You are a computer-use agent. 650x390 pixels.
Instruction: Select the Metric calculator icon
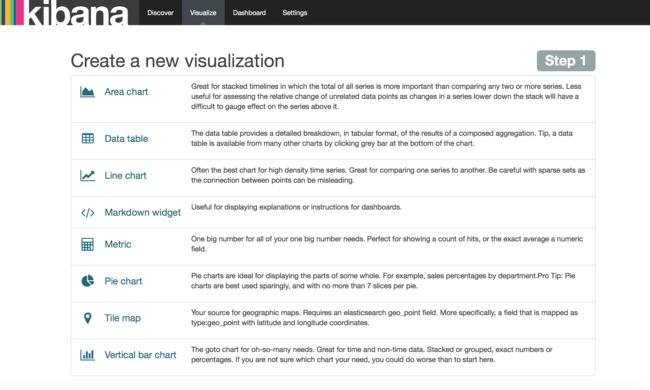[87, 244]
